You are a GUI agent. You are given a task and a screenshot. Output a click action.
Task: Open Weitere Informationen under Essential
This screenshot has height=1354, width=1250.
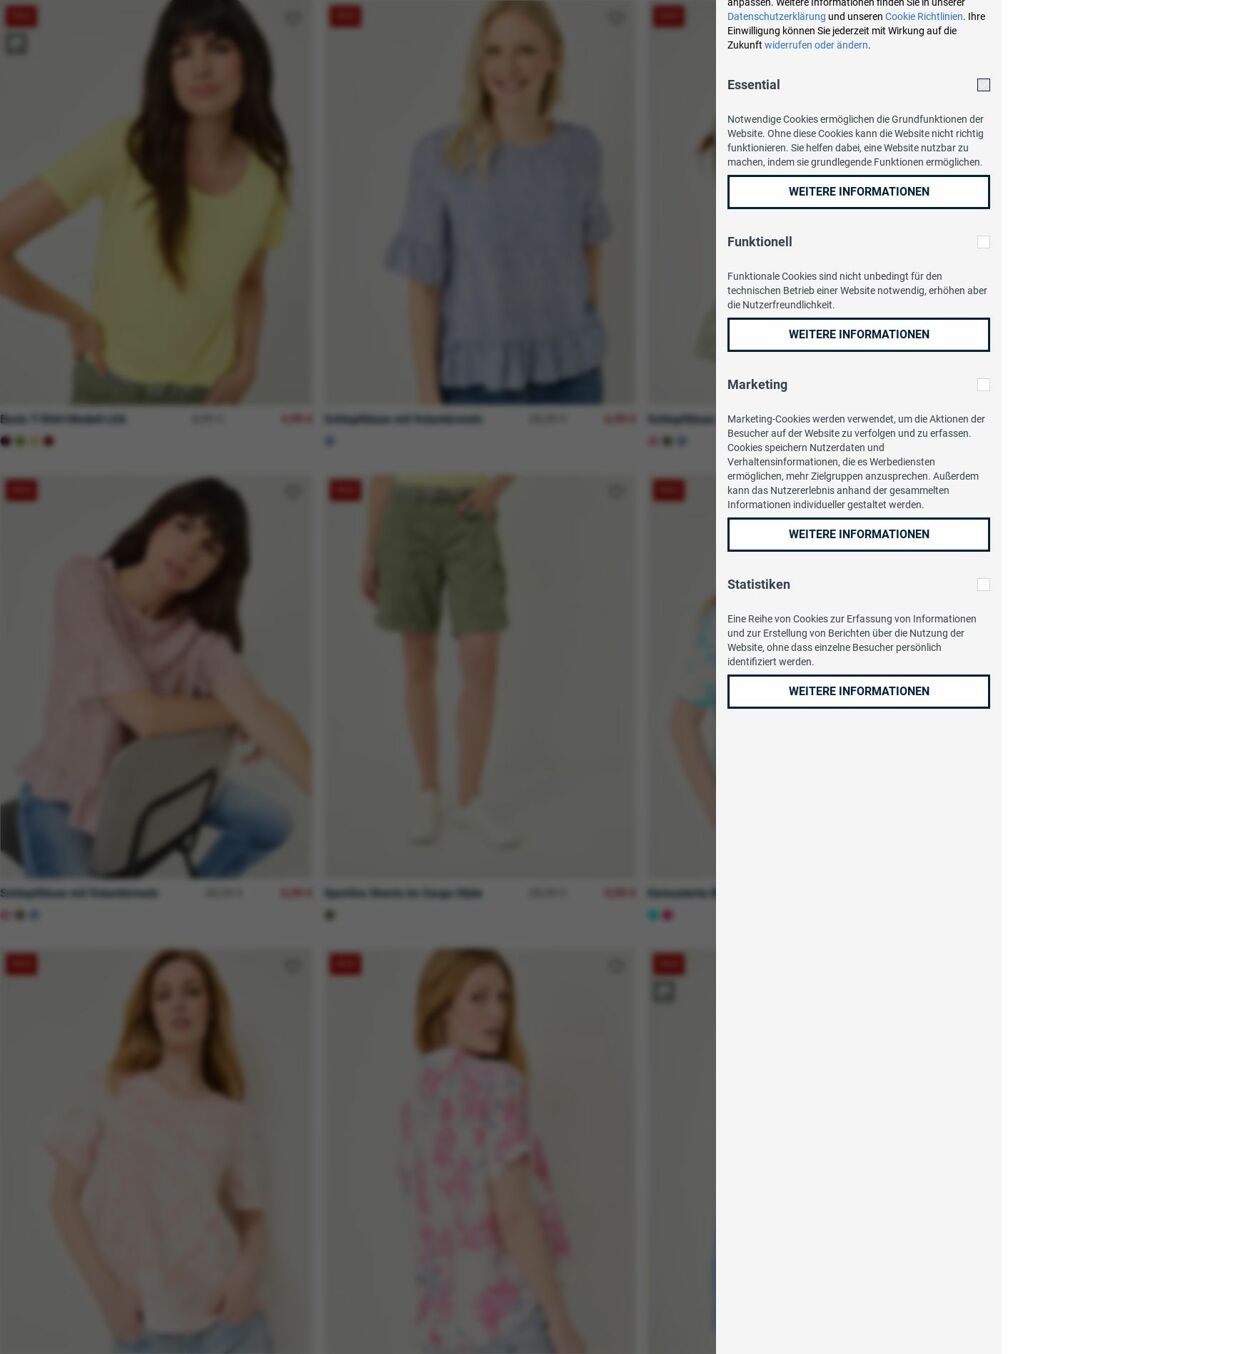pos(858,192)
